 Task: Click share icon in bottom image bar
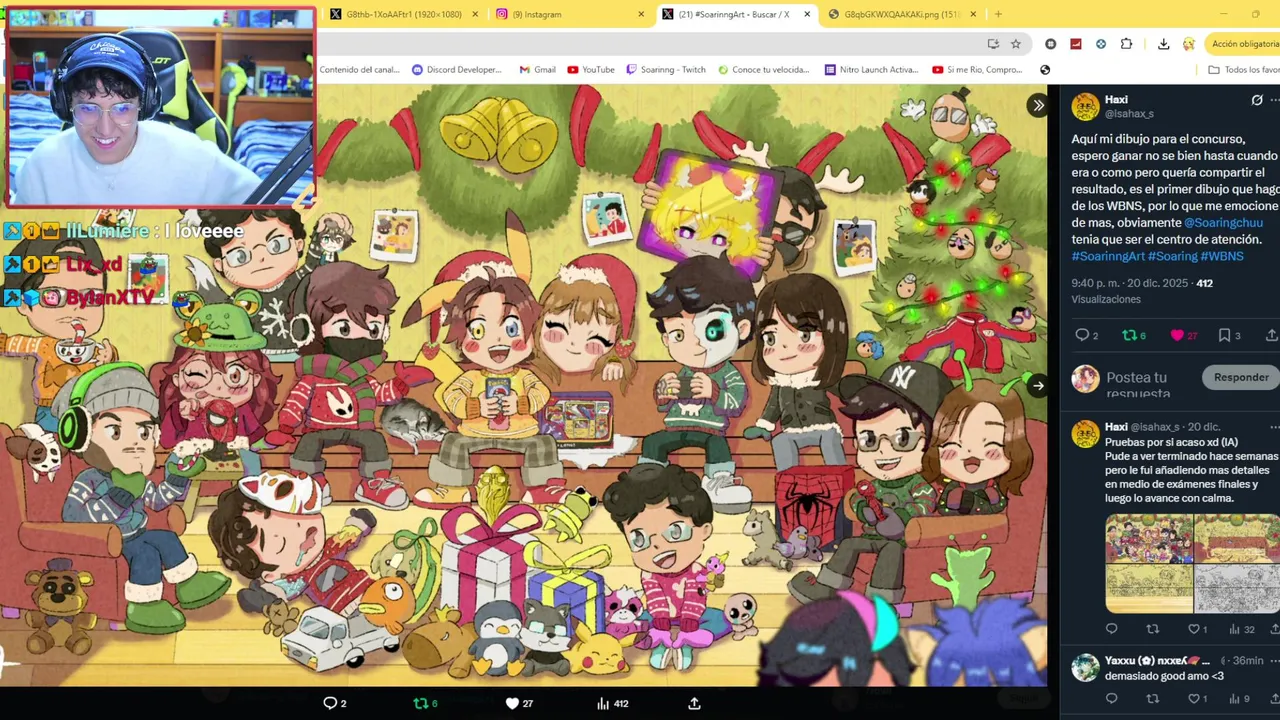coord(694,703)
